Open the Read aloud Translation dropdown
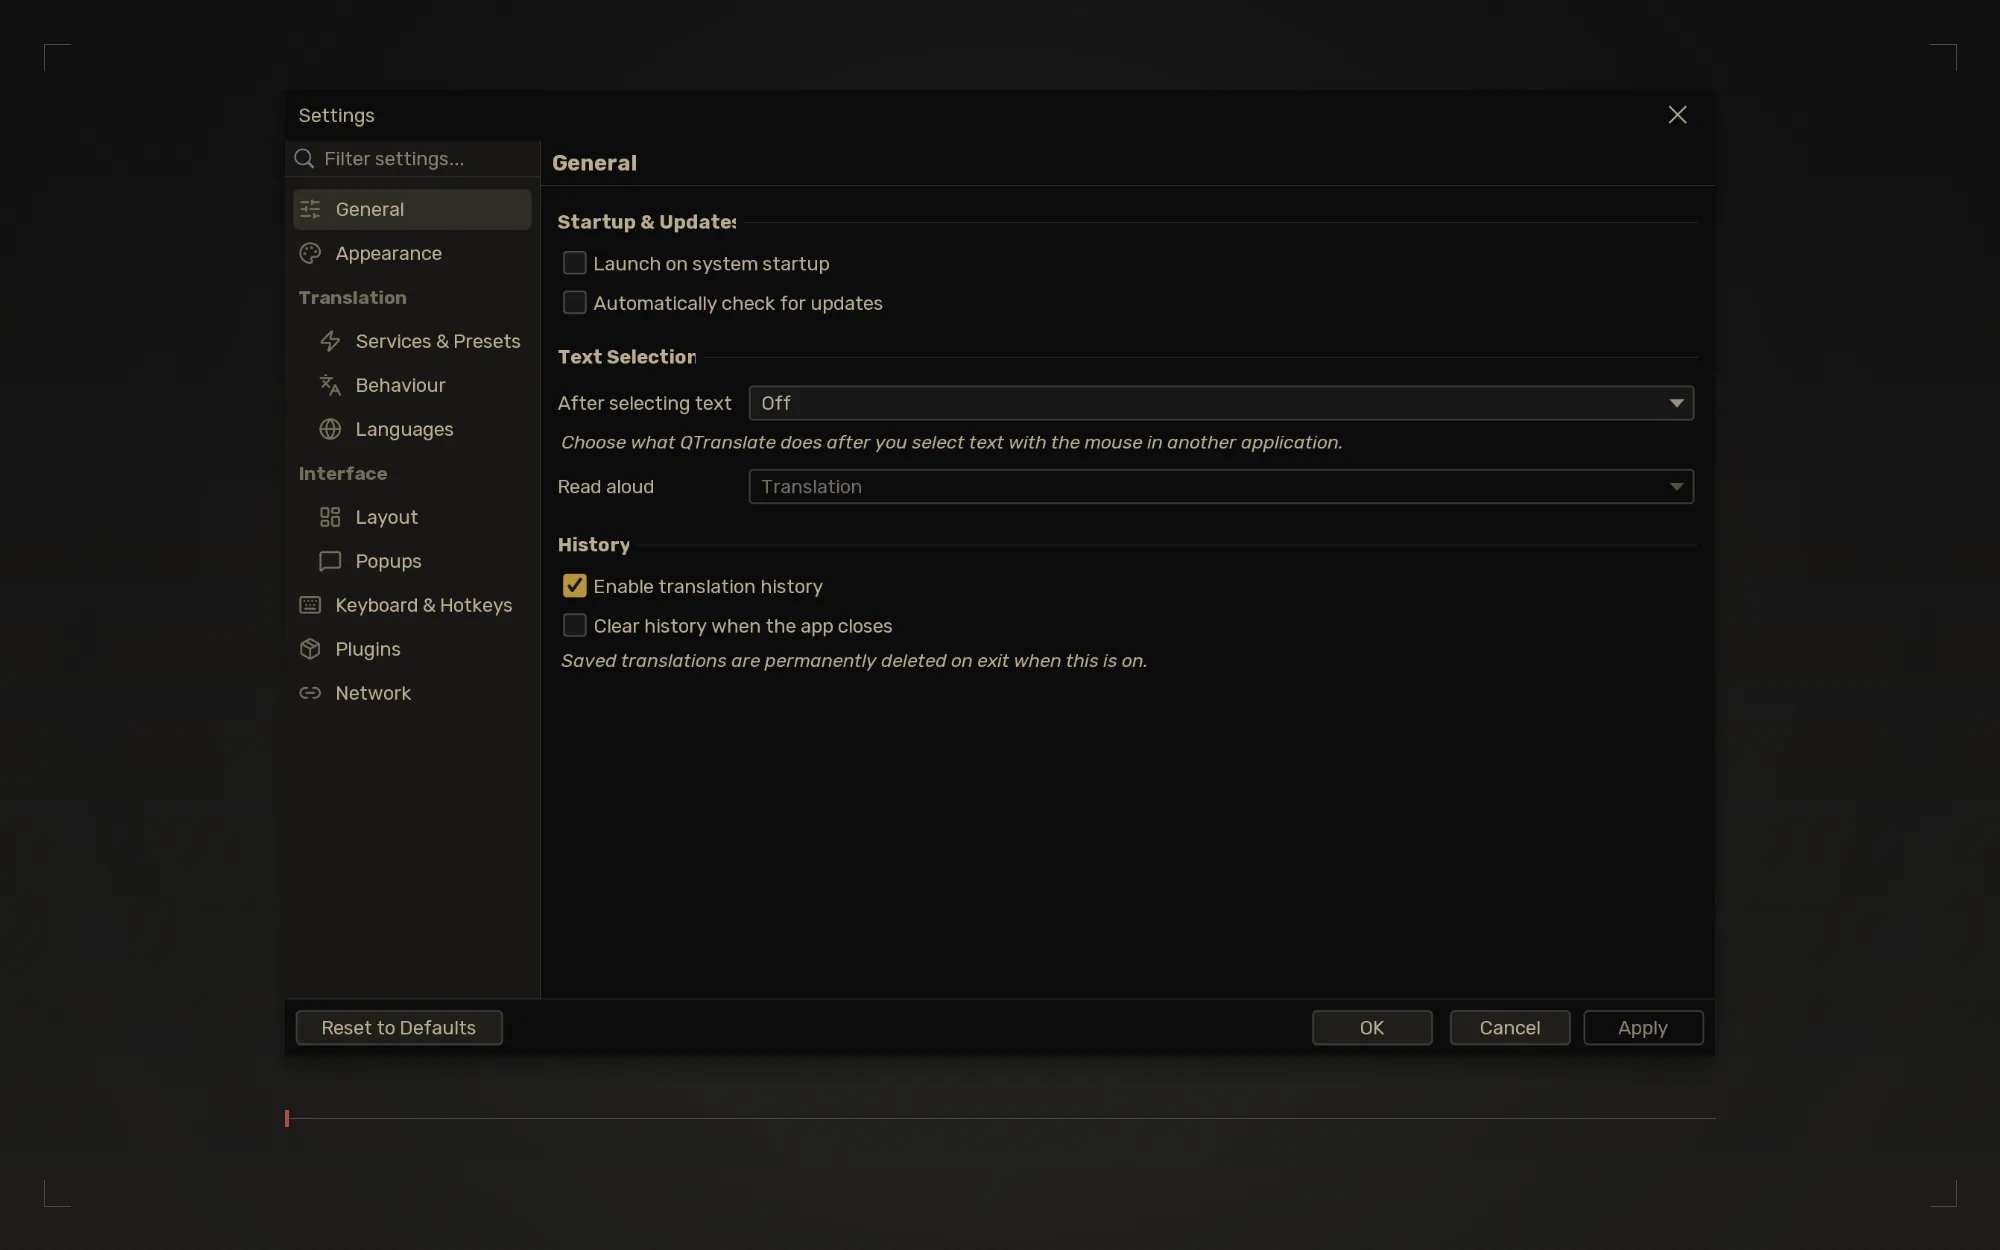The image size is (2000, 1250). coord(1221,487)
